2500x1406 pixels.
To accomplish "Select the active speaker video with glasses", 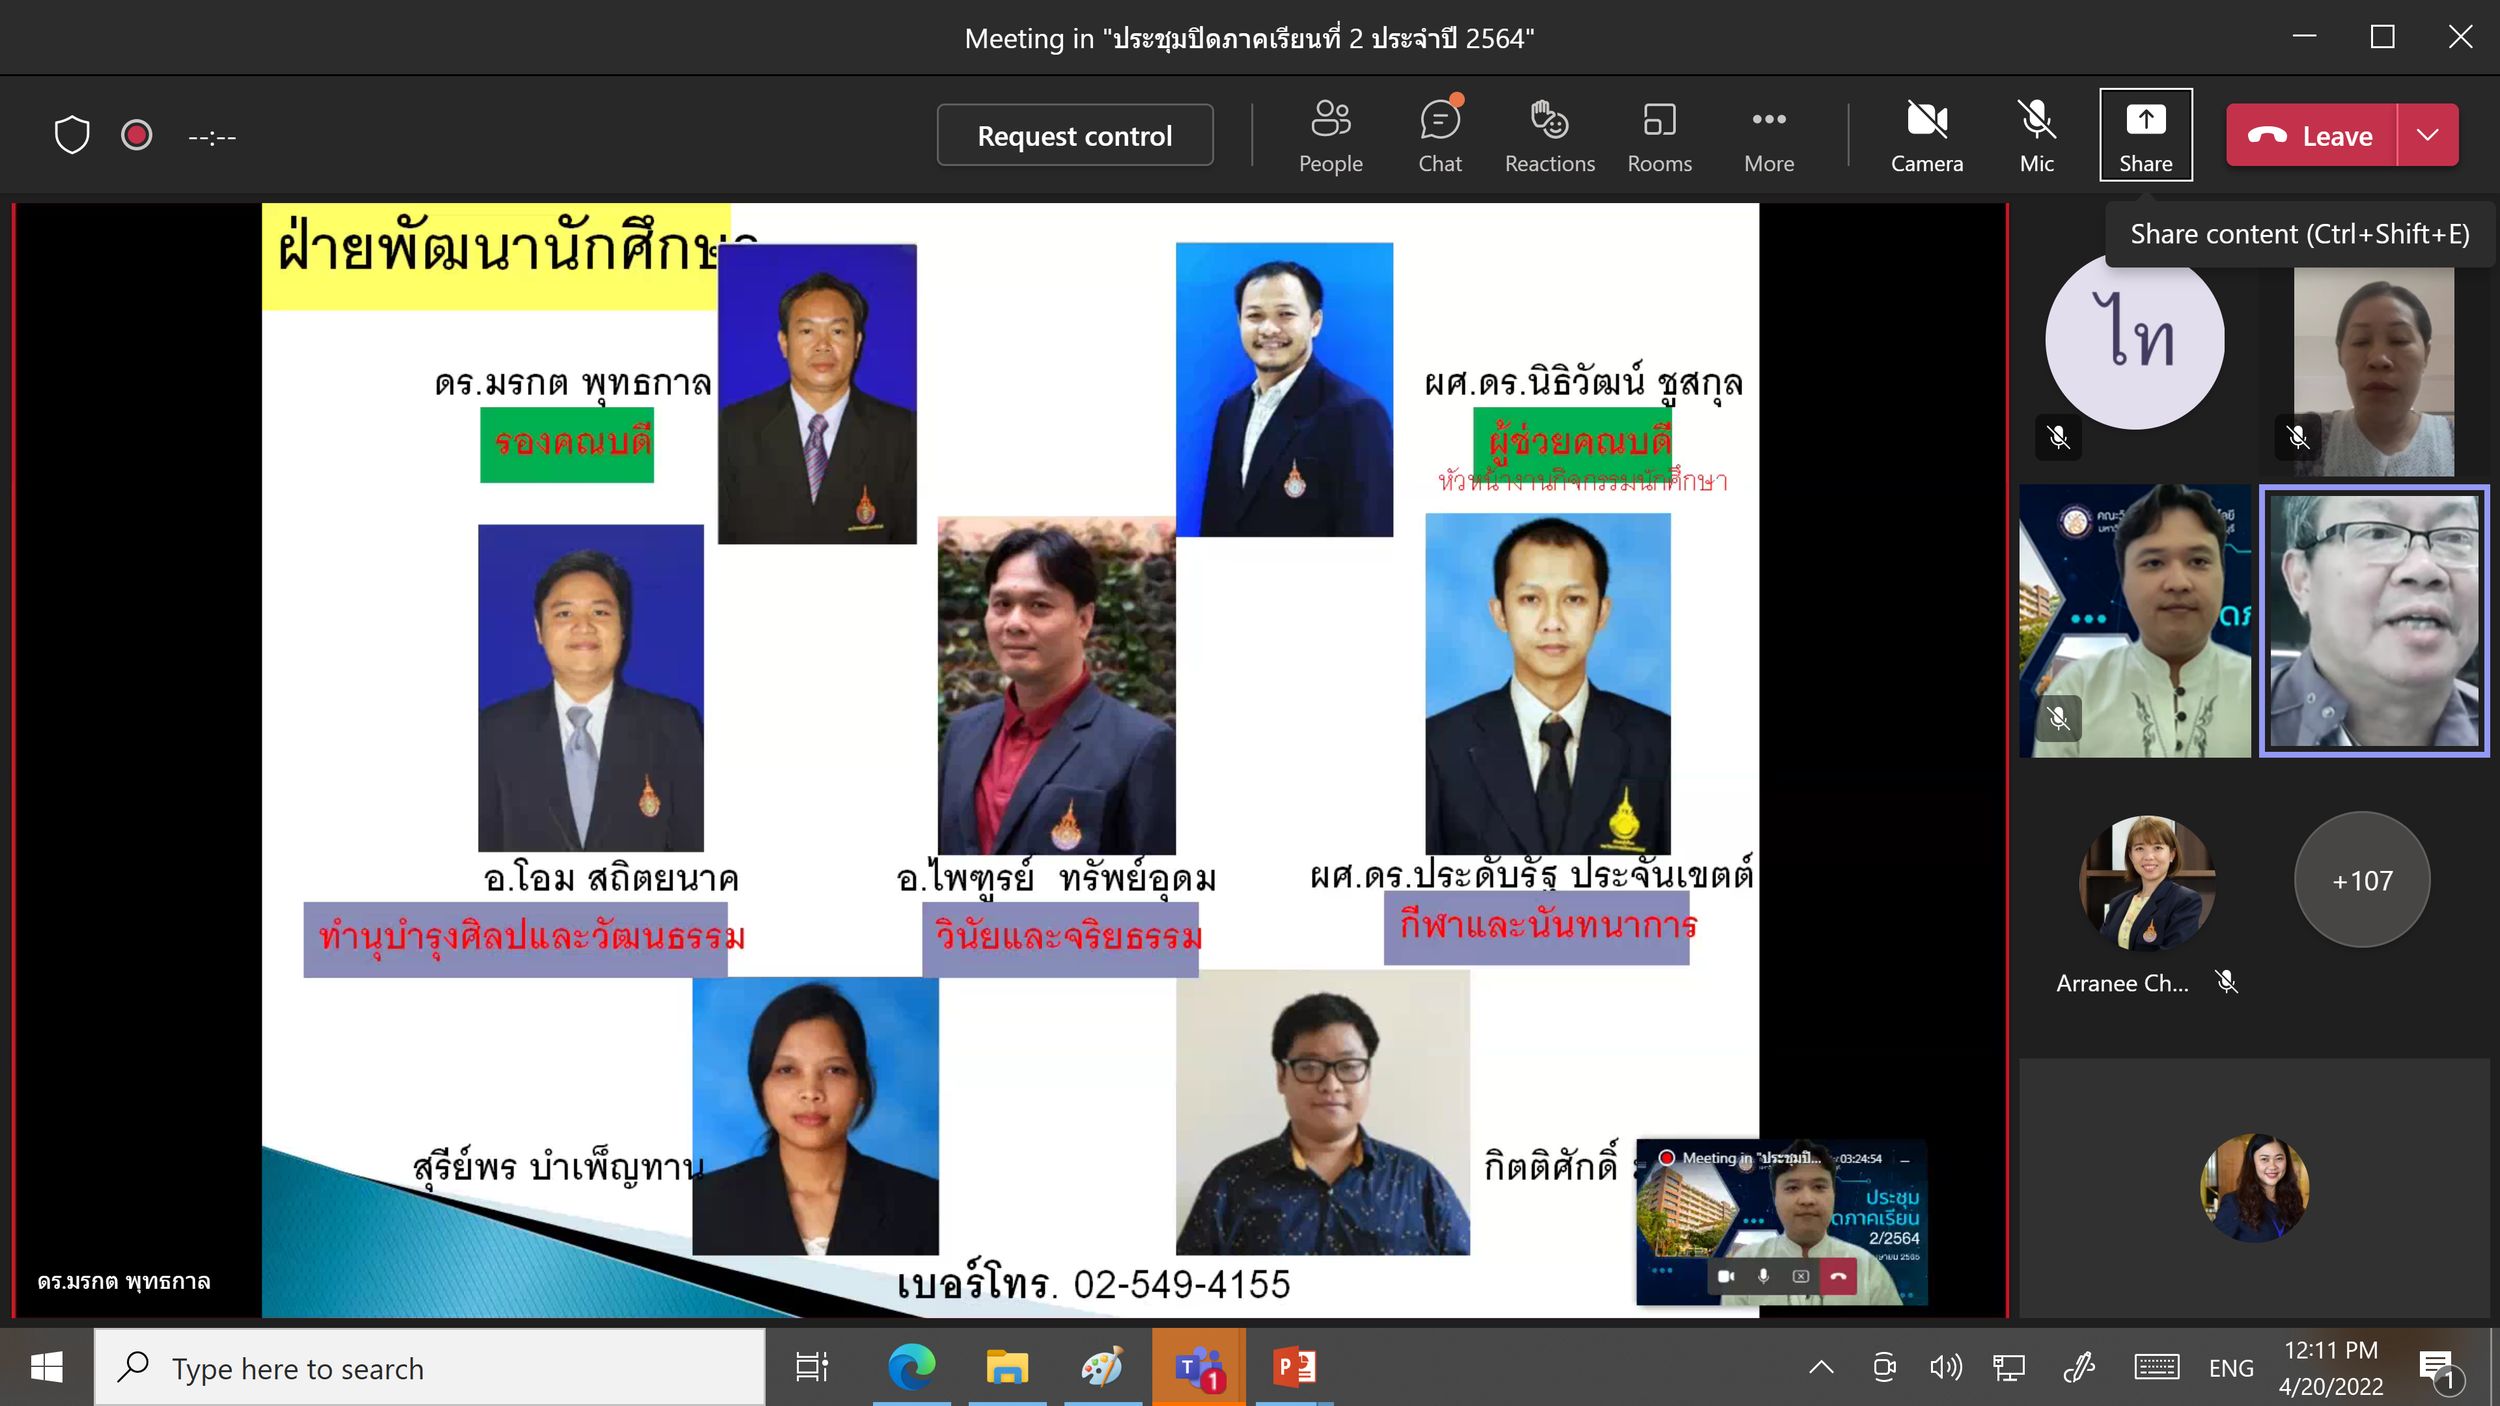I will coord(2374,621).
